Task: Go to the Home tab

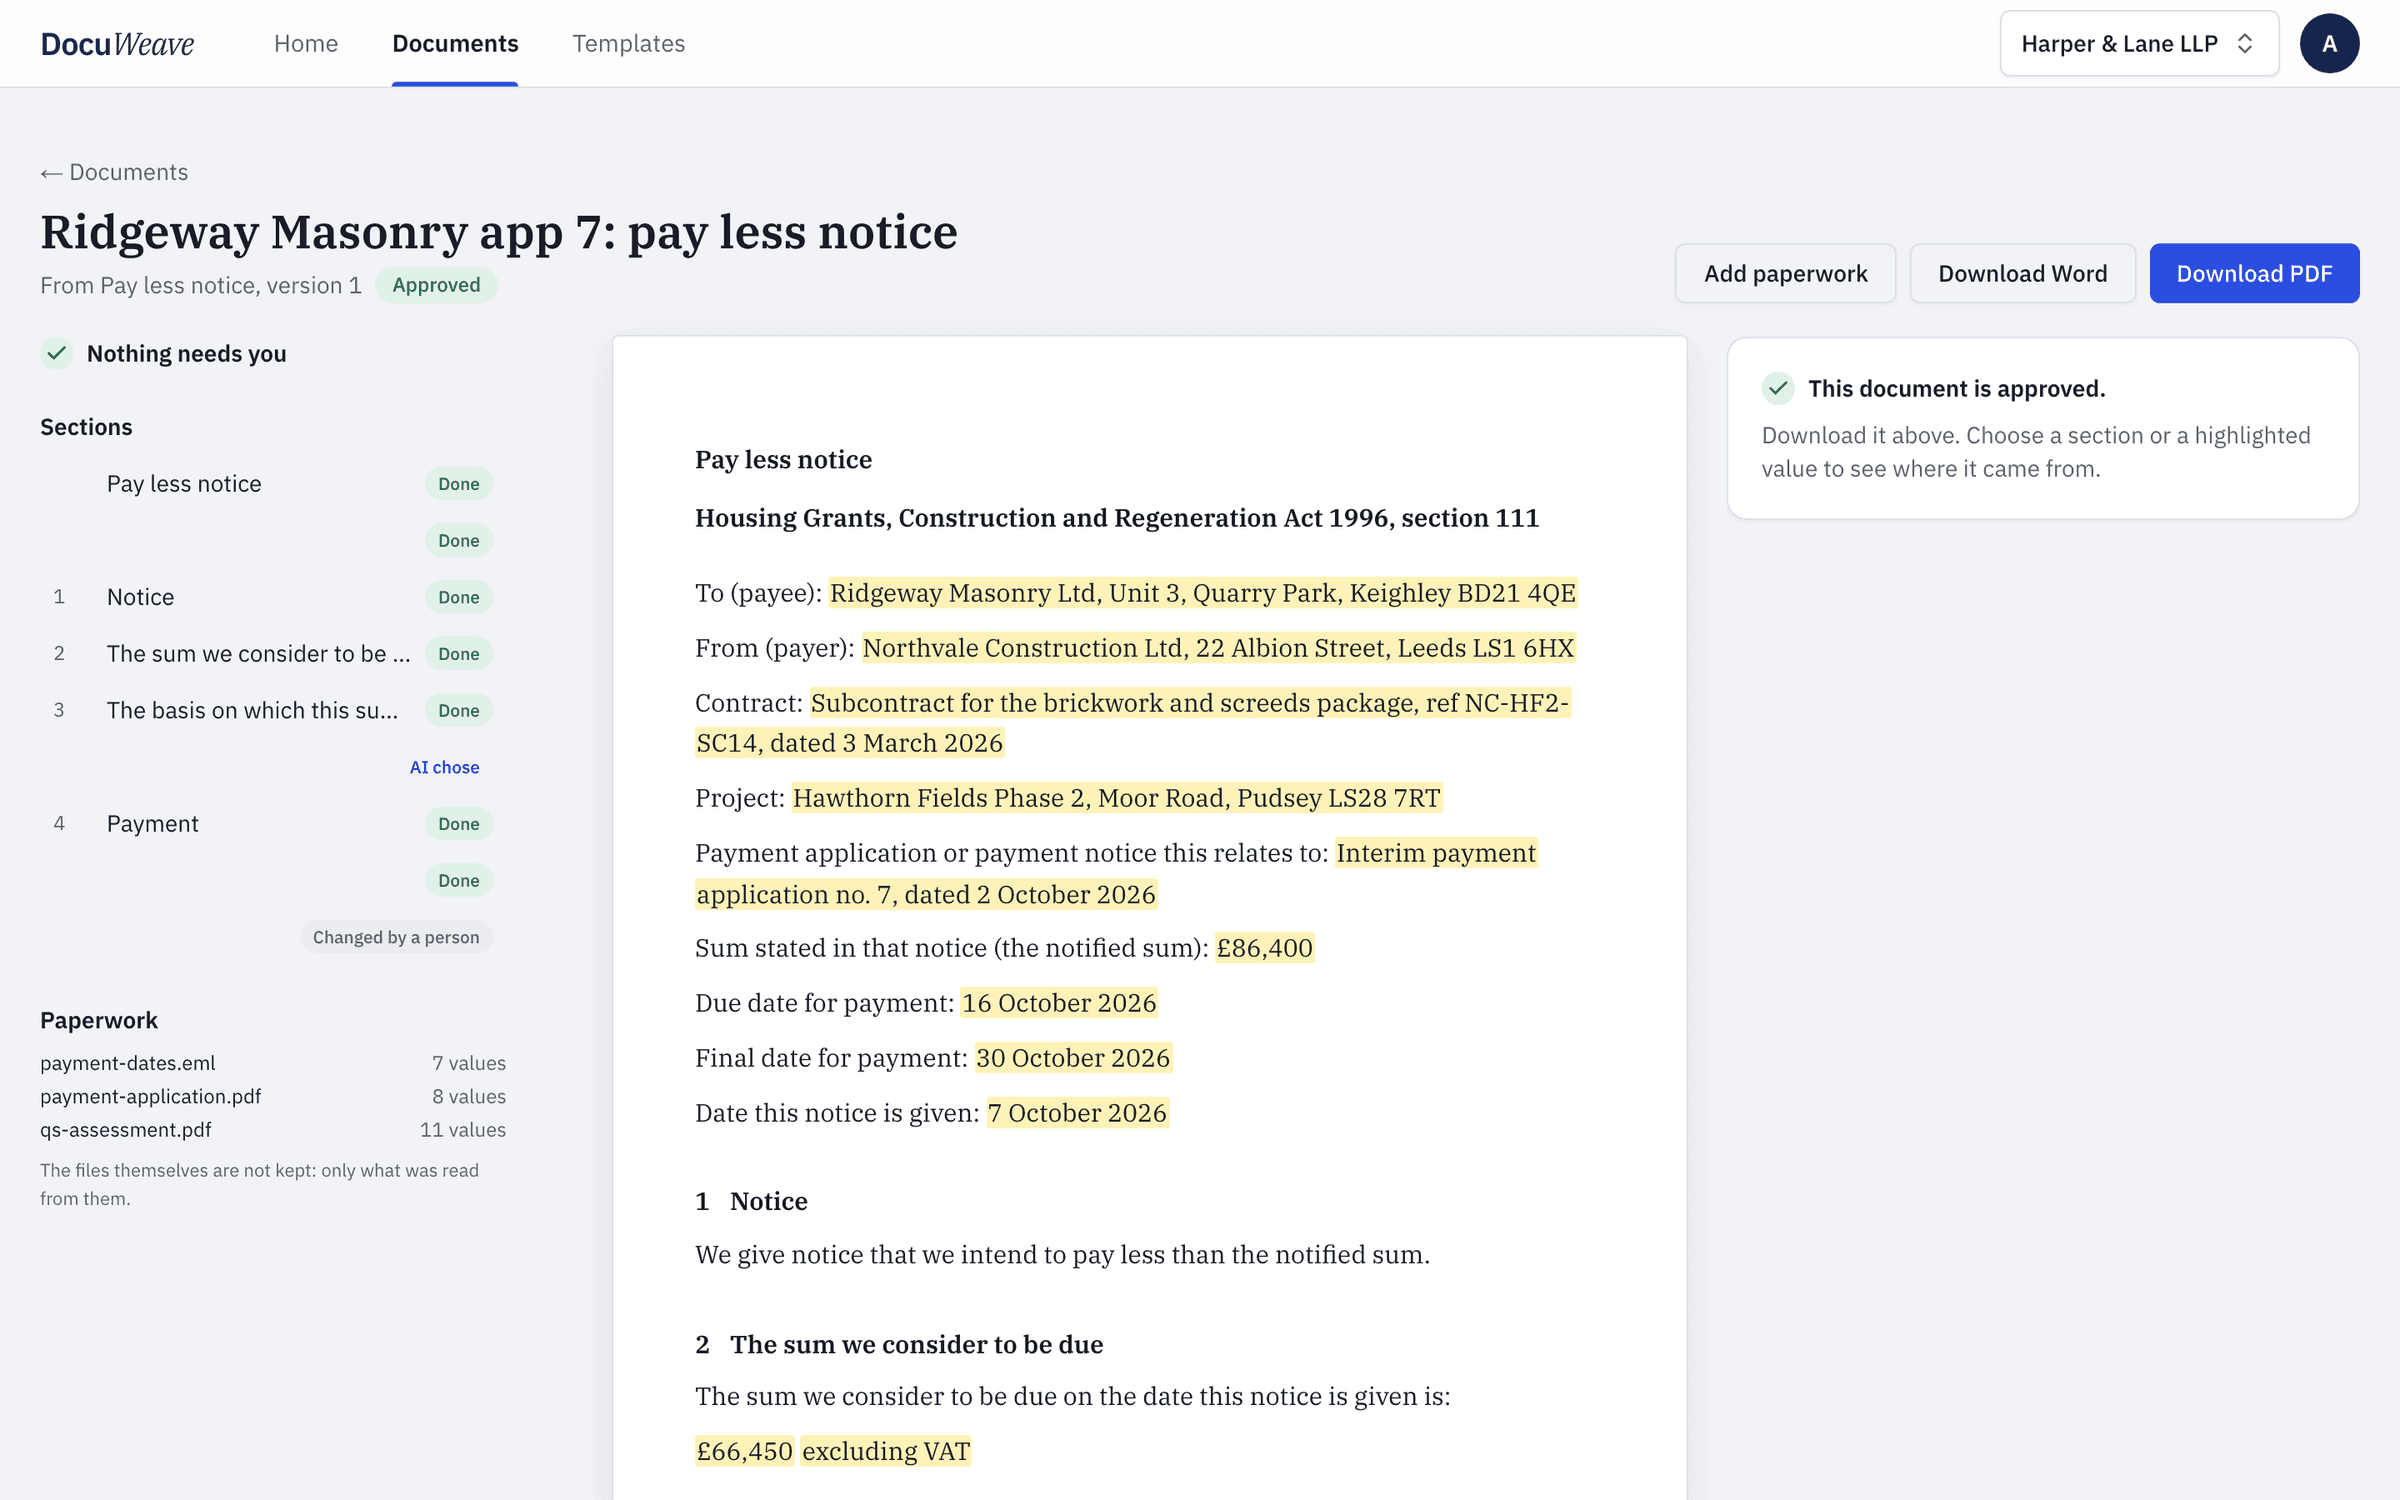Action: coord(306,44)
